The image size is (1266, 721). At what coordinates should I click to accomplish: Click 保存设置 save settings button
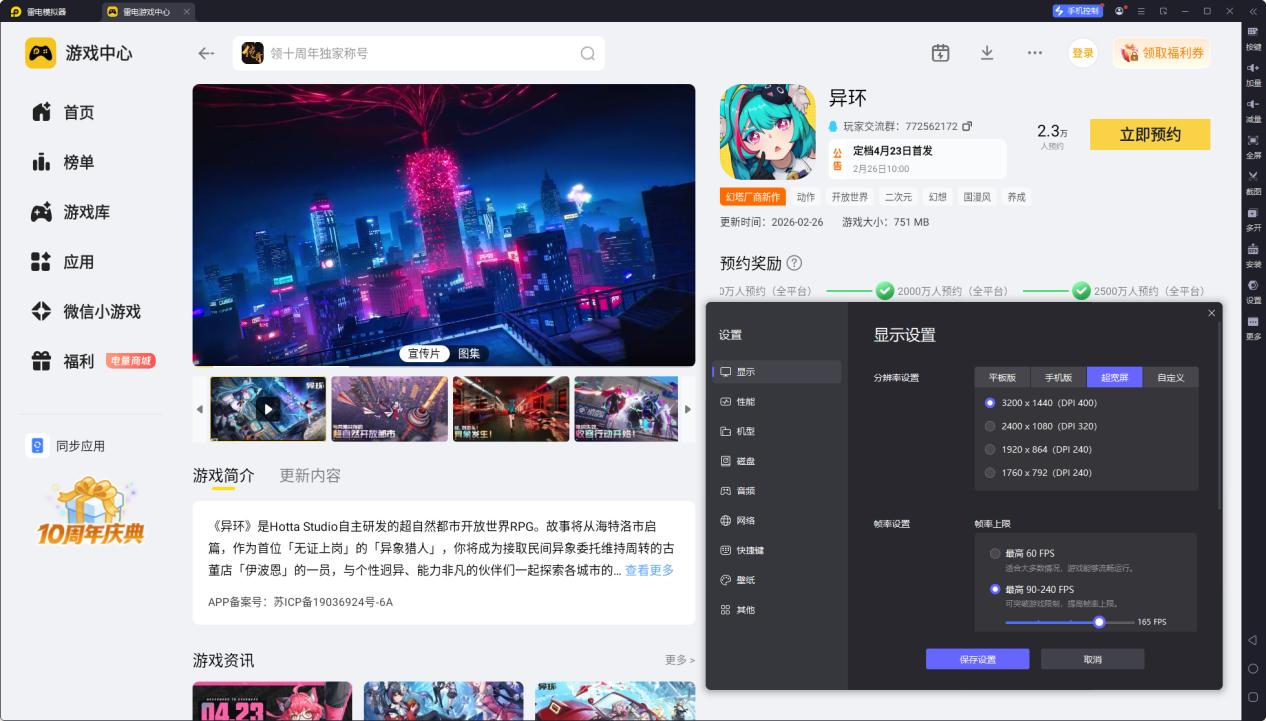977,659
